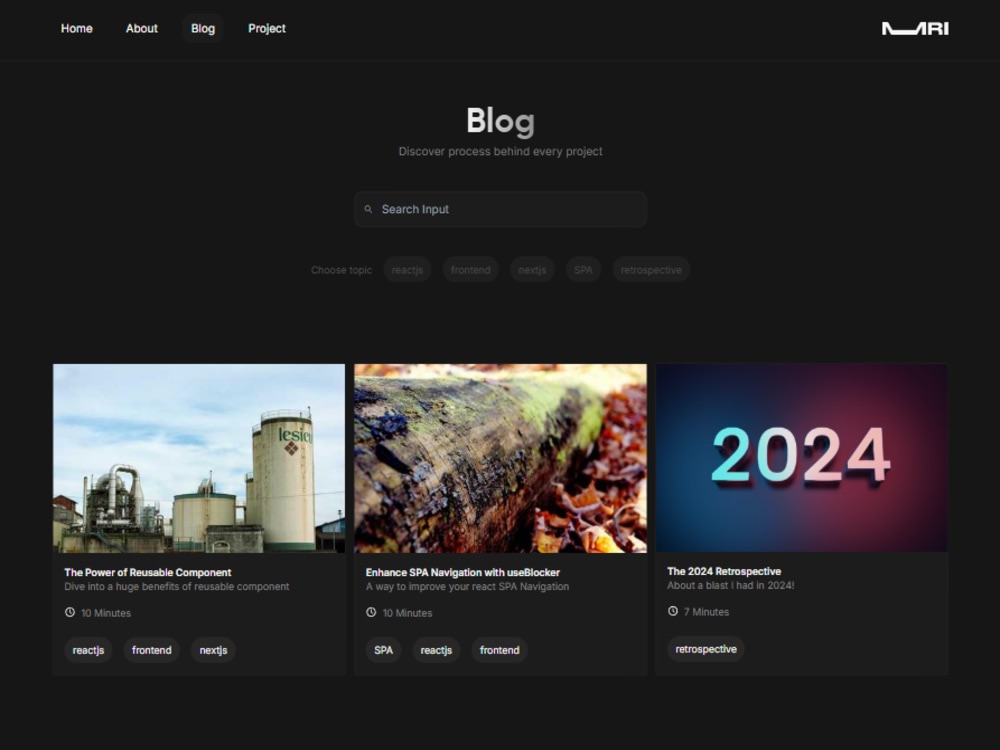
Task: Click 'A way to improve your react SPA Navigation' text
Action: tap(467, 586)
